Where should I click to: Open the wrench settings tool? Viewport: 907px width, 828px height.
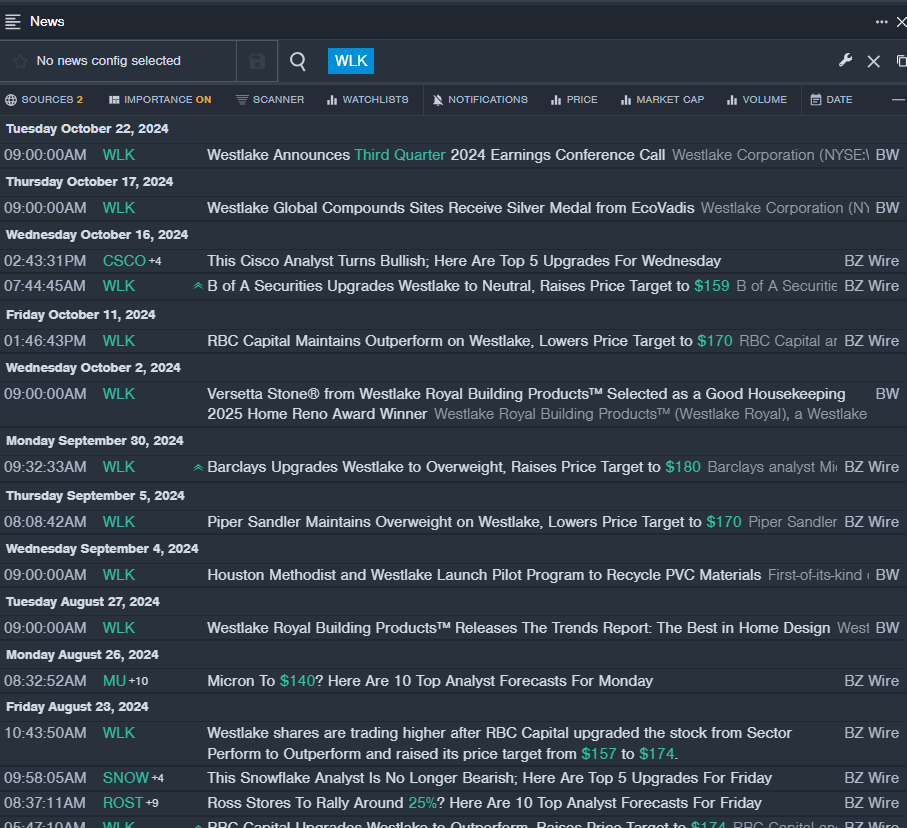point(845,61)
